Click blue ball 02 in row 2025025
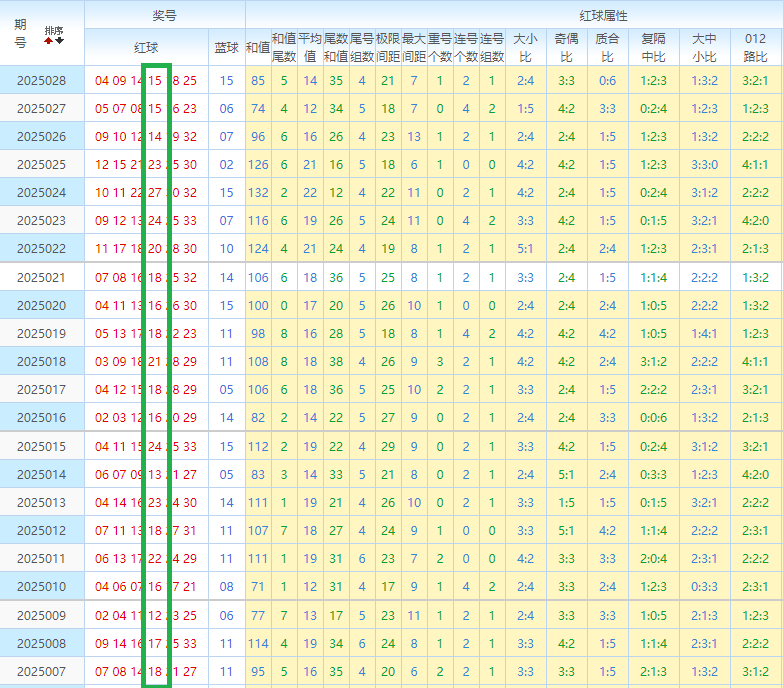783x688 pixels. [226, 165]
